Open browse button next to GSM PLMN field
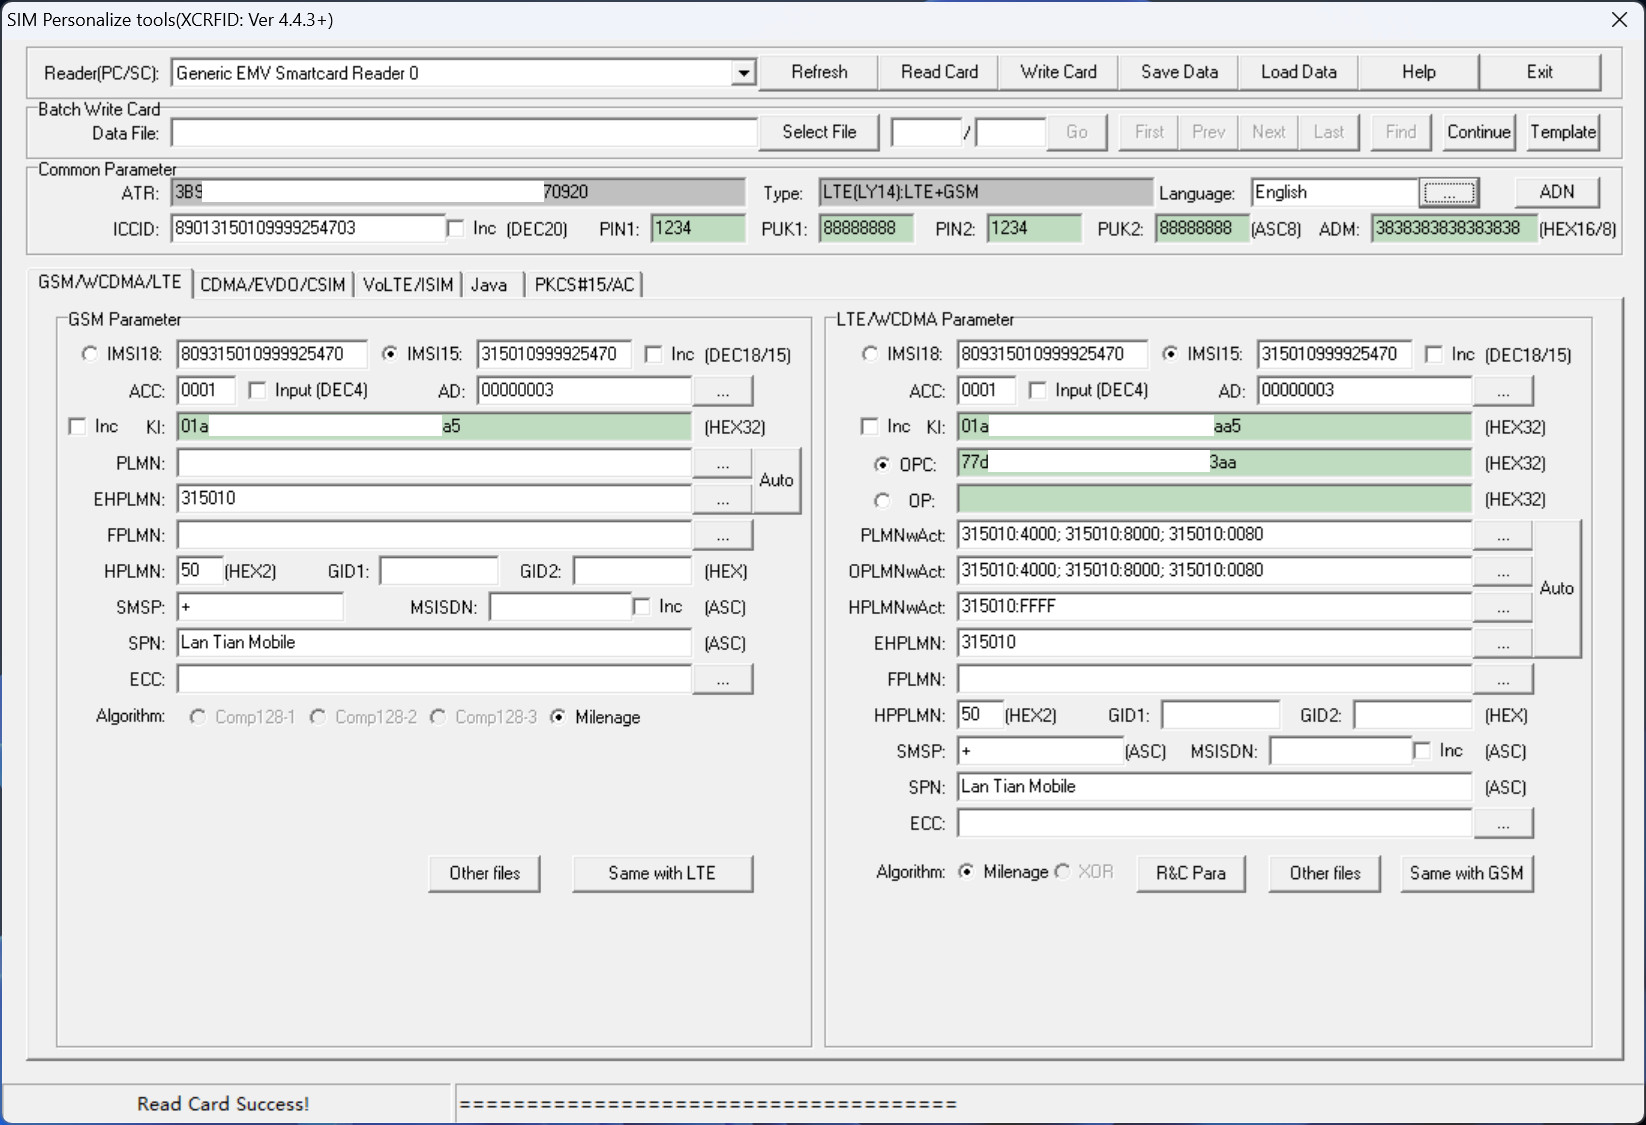1646x1125 pixels. [722, 464]
